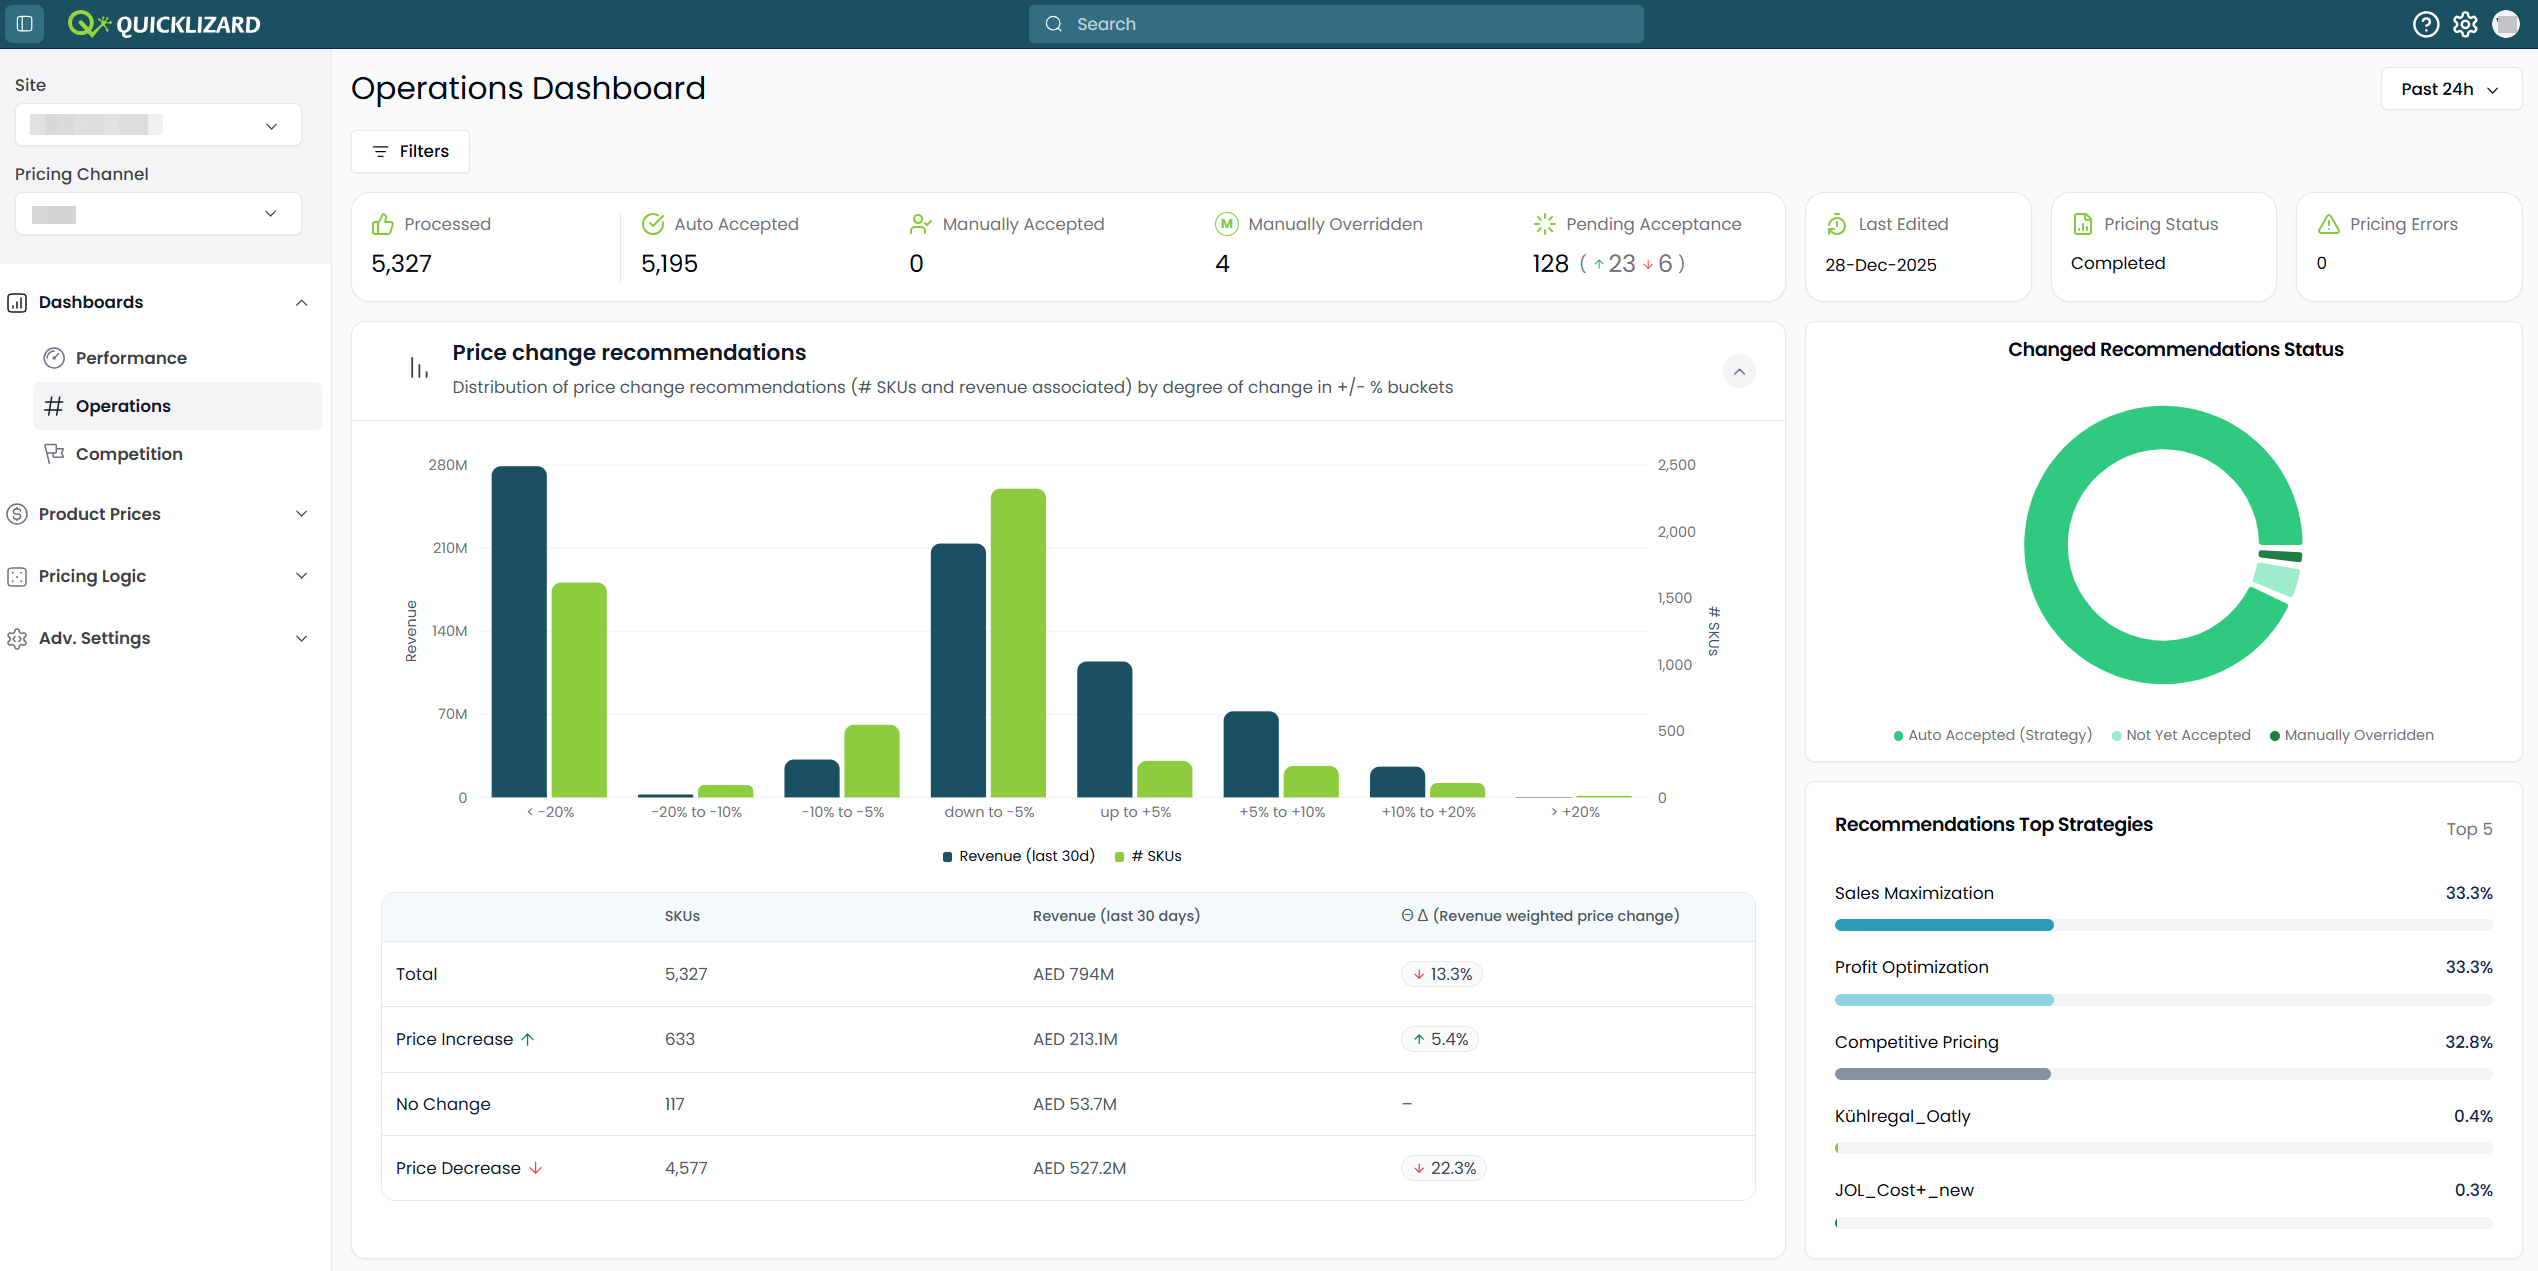This screenshot has width=2538, height=1271.
Task: Click the Filters funnel icon
Action: click(x=380, y=151)
